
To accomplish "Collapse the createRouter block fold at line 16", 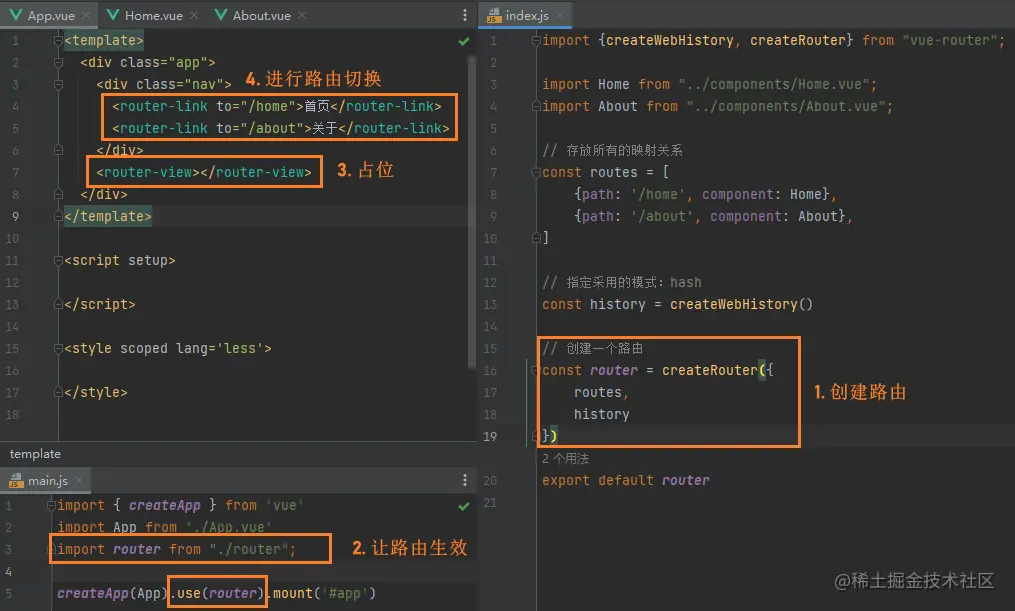I will (x=536, y=370).
